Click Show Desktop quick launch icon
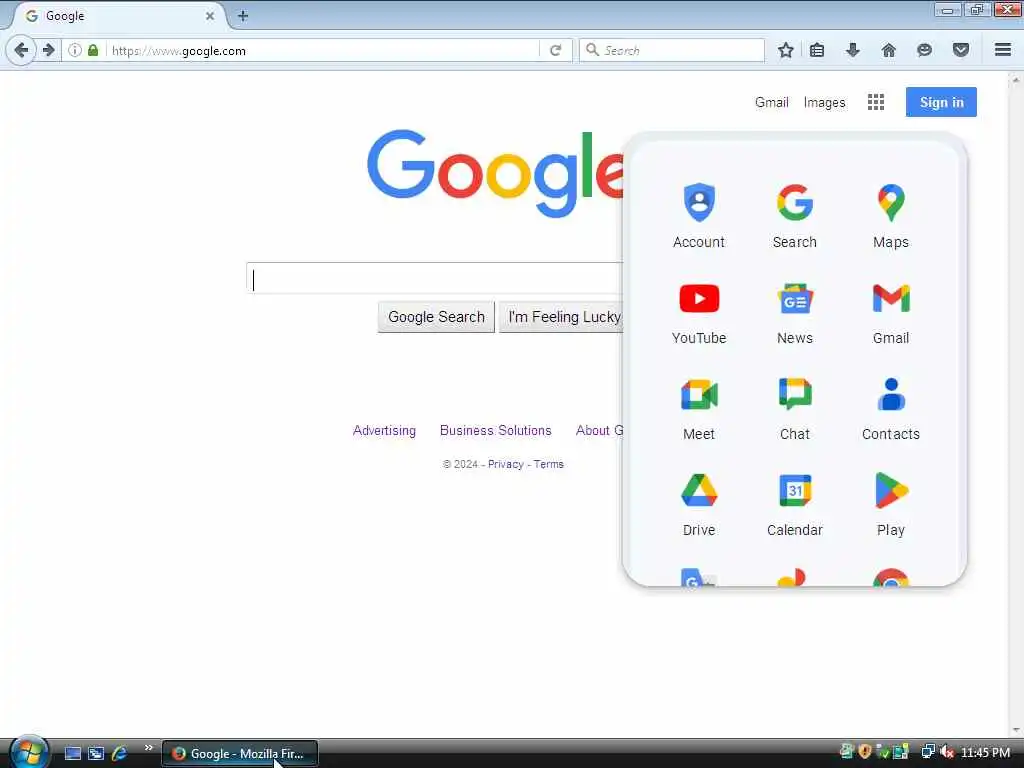This screenshot has width=1024, height=768. [x=73, y=753]
